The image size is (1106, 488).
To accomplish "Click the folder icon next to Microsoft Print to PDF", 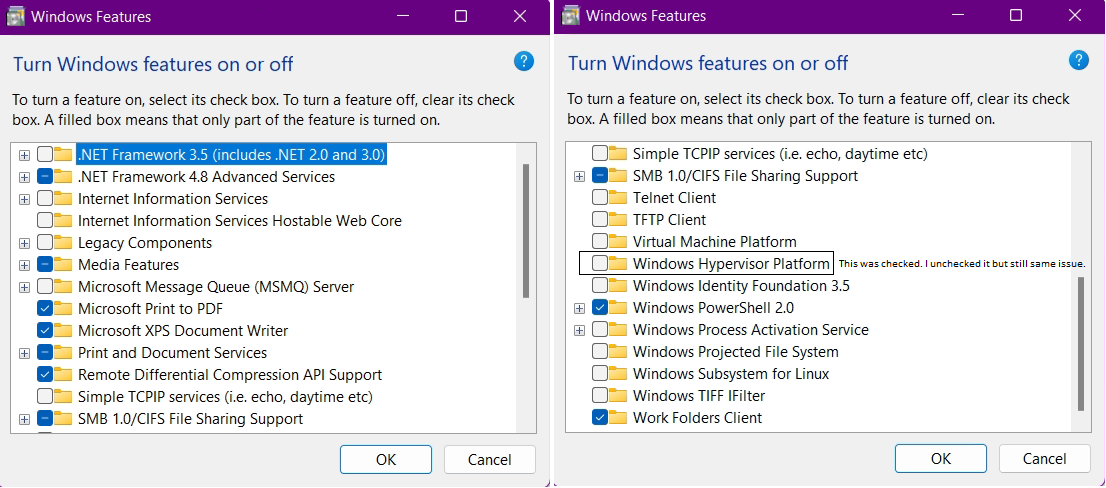I will [63, 308].
